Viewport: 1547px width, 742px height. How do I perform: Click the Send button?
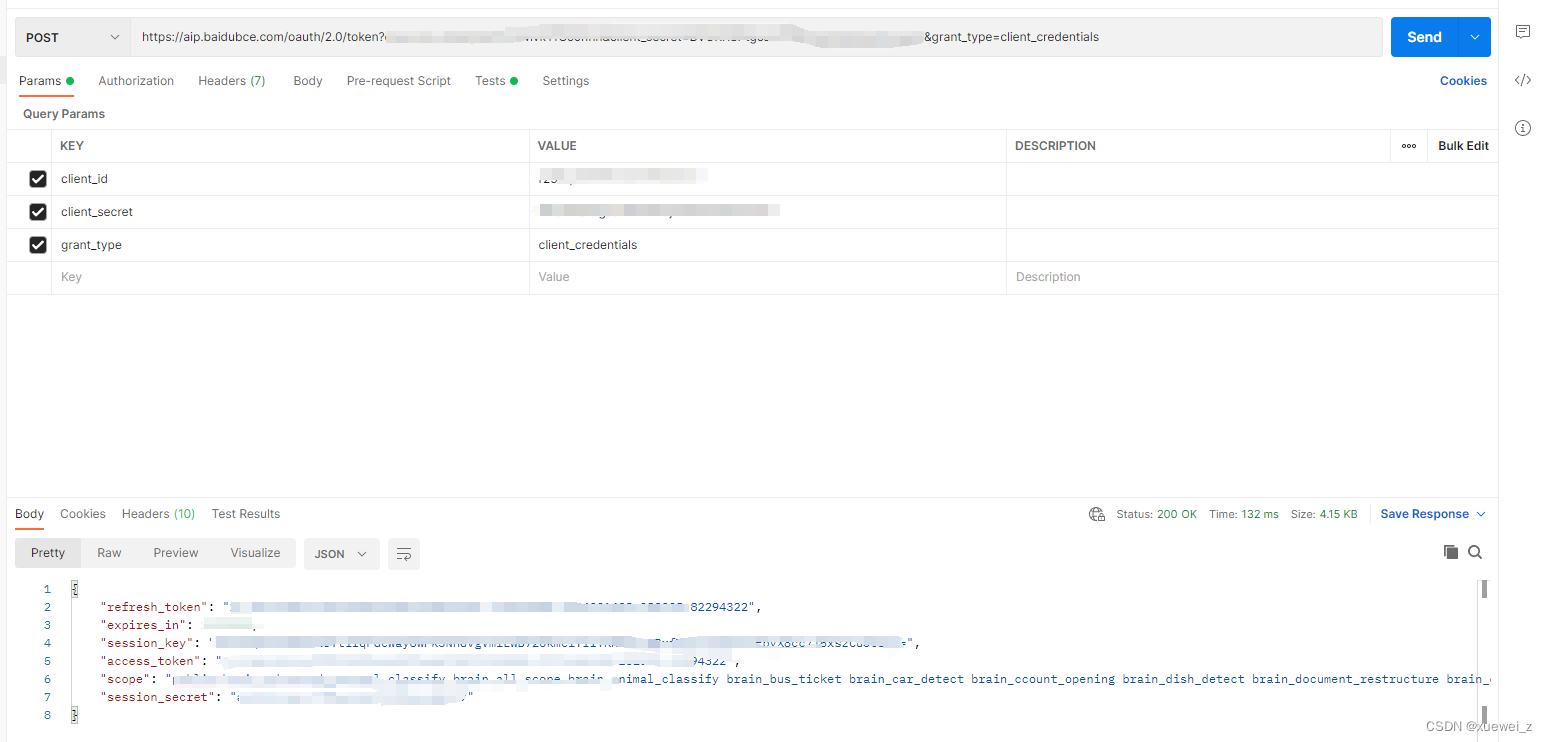click(x=1424, y=36)
